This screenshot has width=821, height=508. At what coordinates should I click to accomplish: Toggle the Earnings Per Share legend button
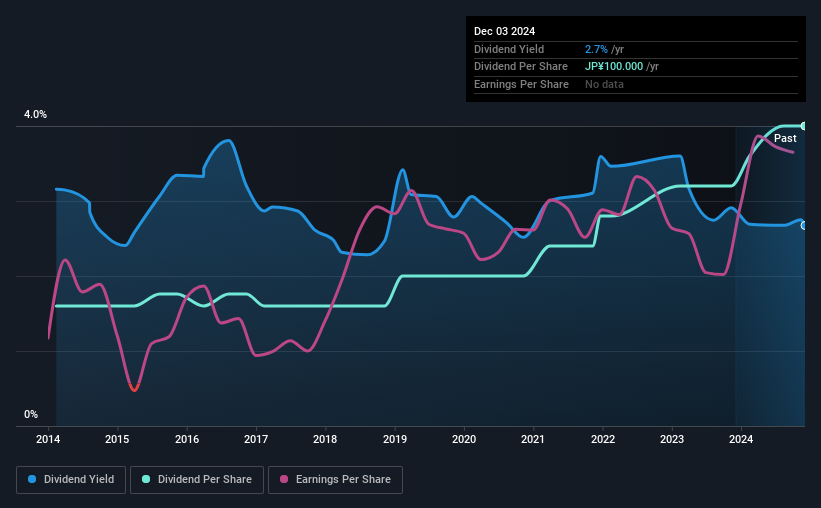click(335, 480)
